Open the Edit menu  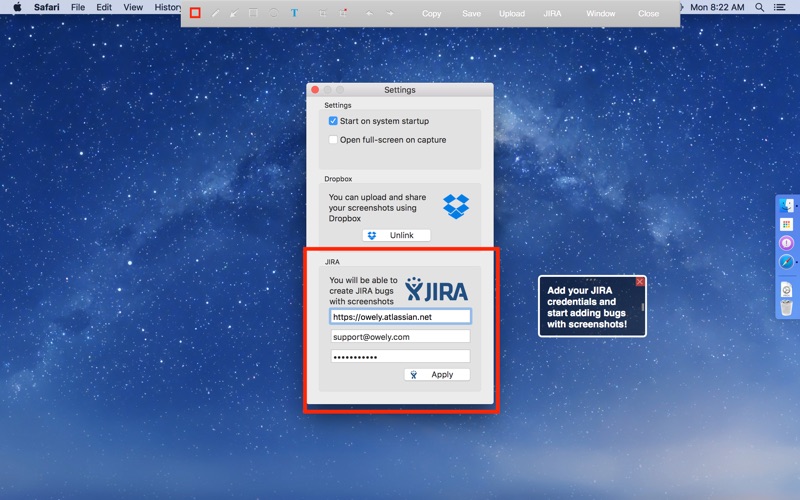104,7
